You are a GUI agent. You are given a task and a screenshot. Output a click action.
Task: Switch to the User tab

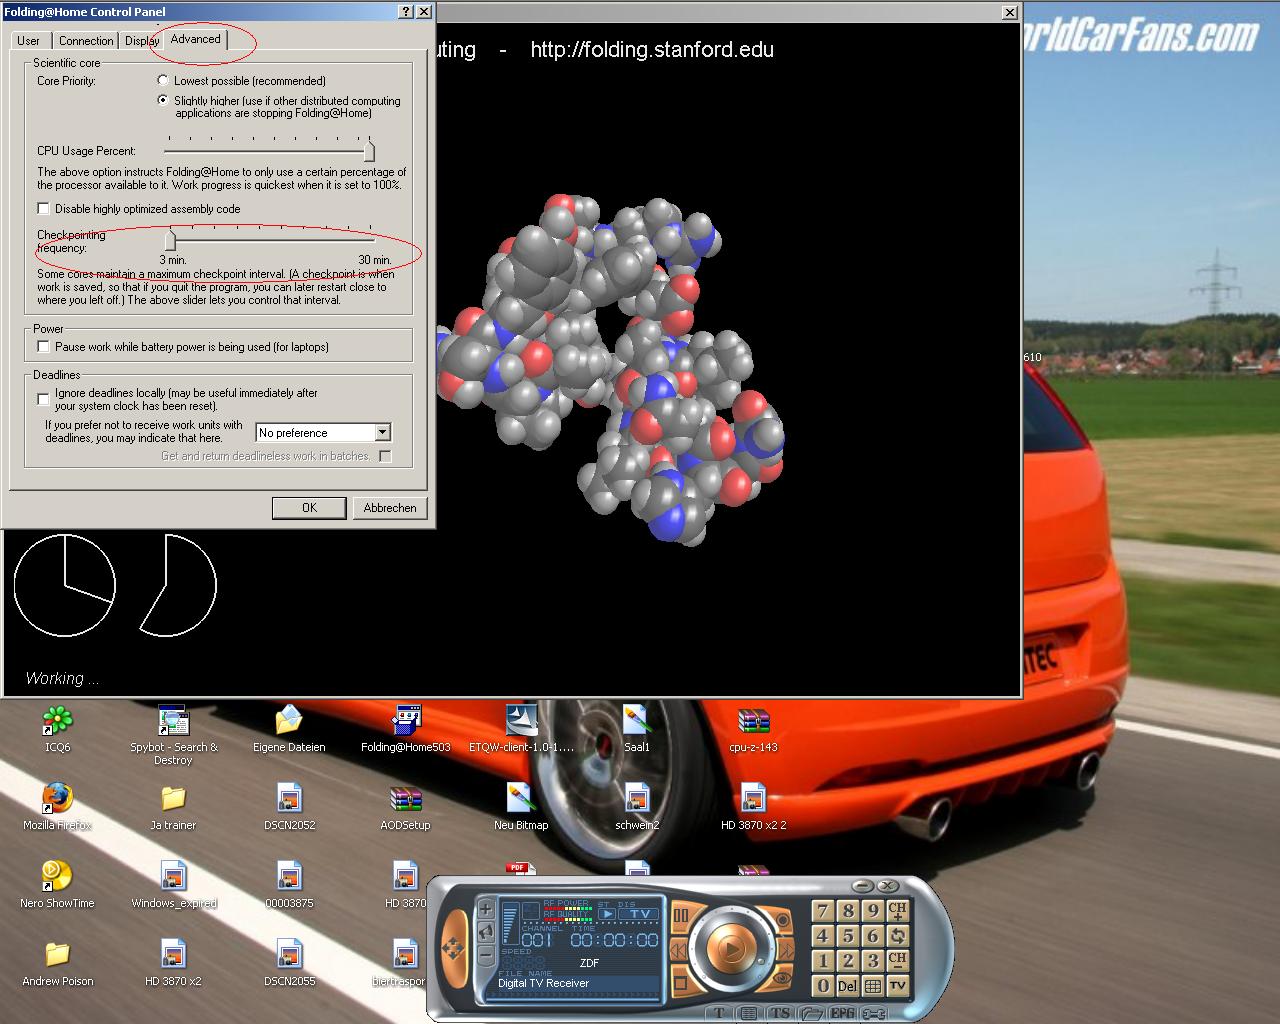pyautogui.click(x=29, y=41)
